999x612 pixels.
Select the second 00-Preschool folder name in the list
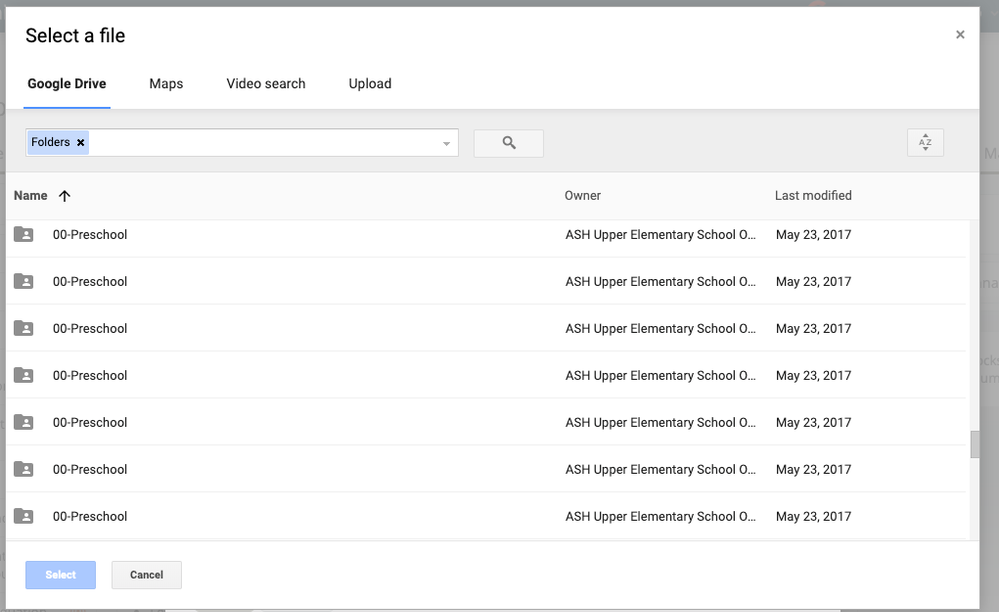90,282
